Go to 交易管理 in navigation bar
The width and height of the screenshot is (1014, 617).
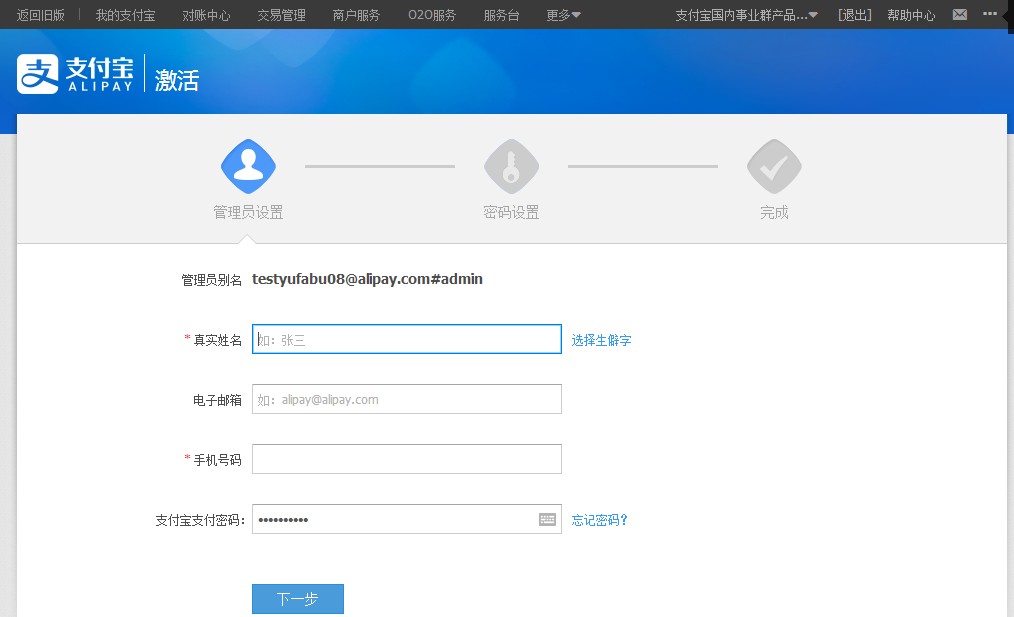pyautogui.click(x=281, y=15)
